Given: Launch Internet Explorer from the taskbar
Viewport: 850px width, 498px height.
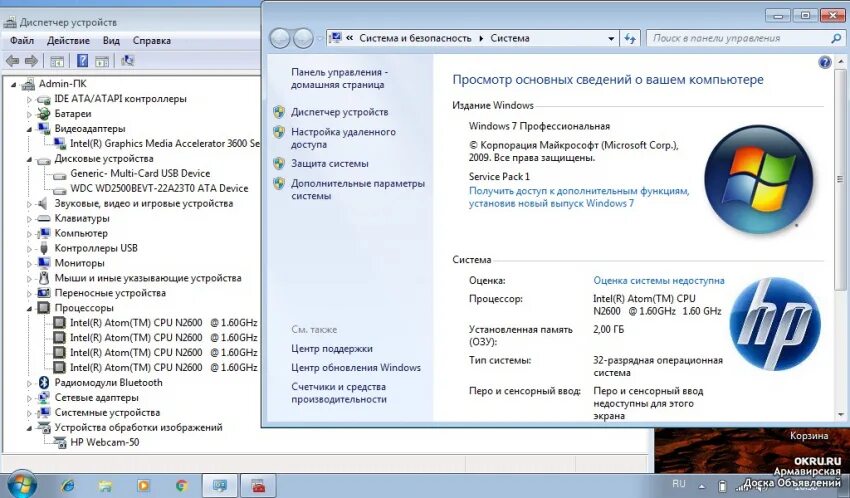Looking at the screenshot, I should (68, 485).
